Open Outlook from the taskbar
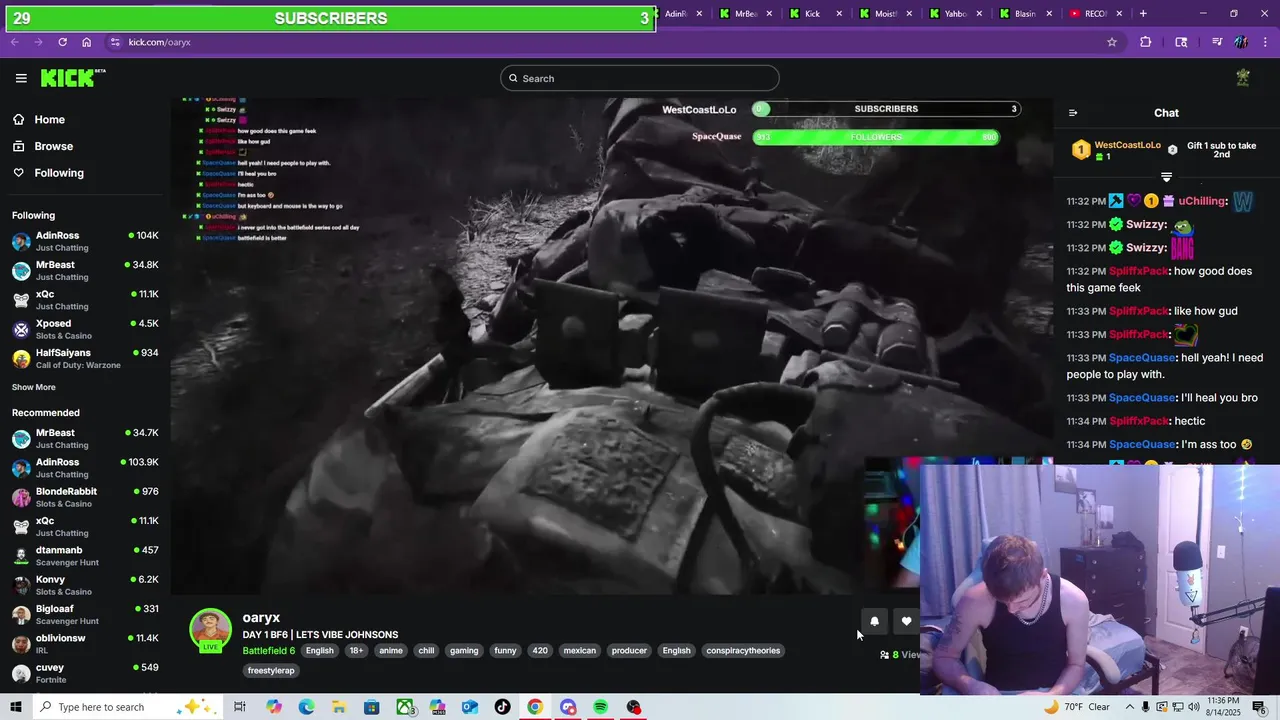This screenshot has height=720, width=1280. 470,707
